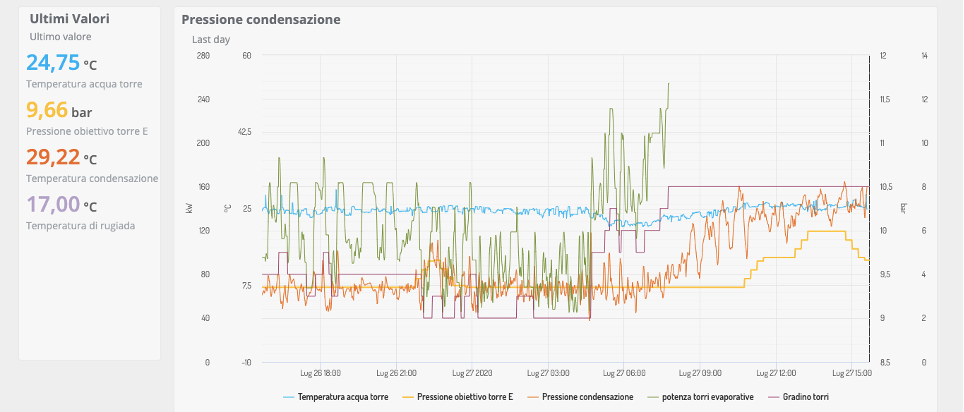964x412 pixels.
Task: Click the Temperatura condensazione label
Action: coord(92,178)
